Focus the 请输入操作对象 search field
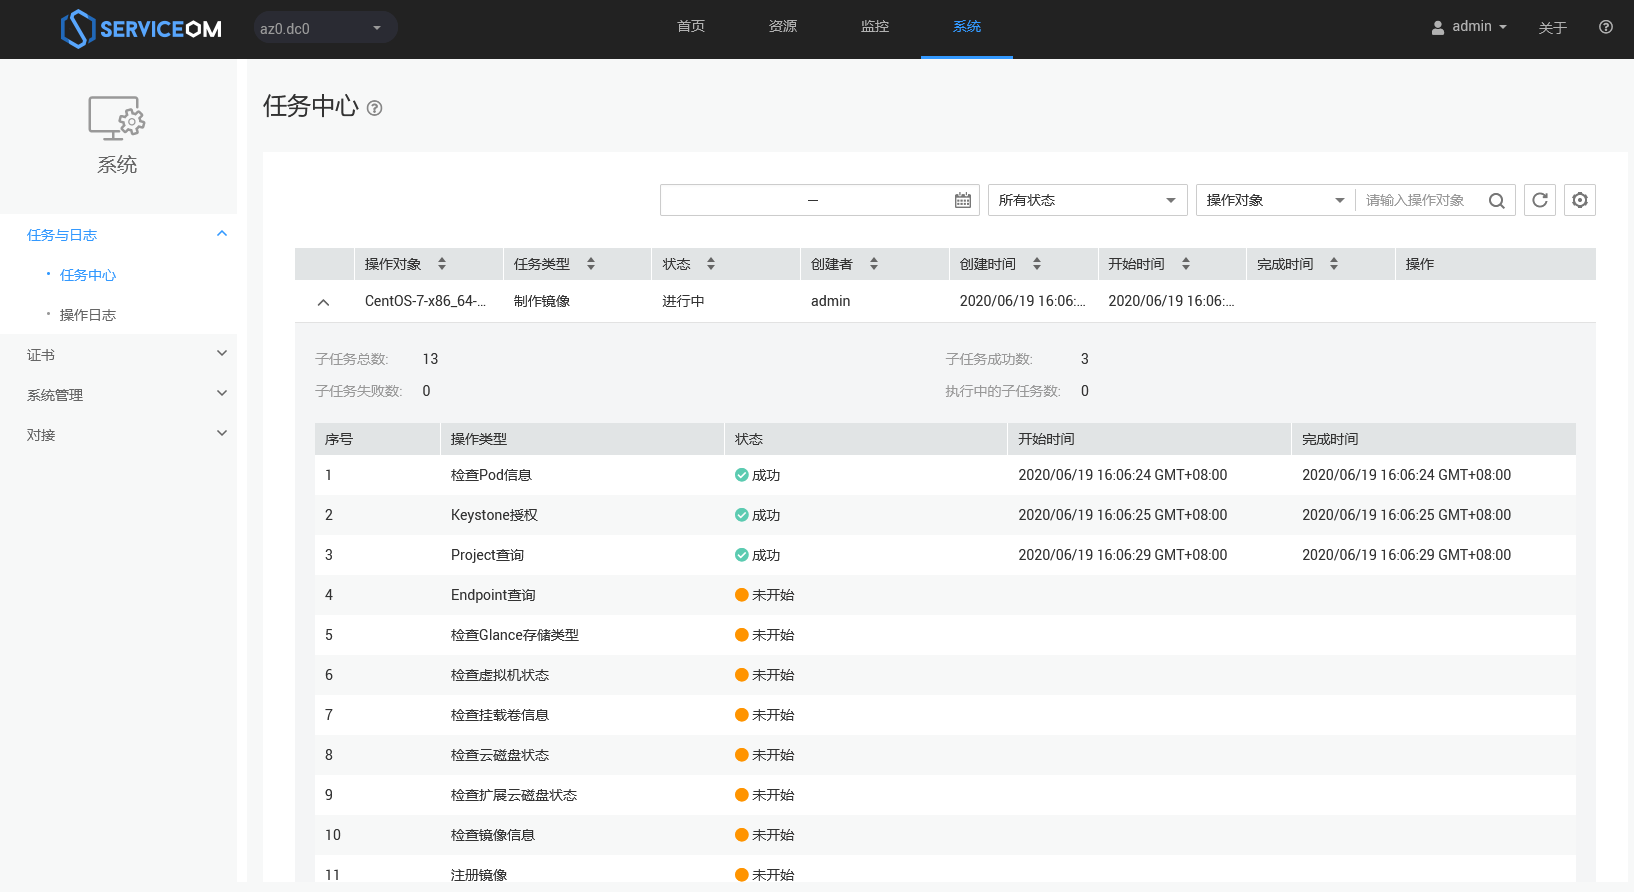The width and height of the screenshot is (1634, 892). click(1420, 200)
